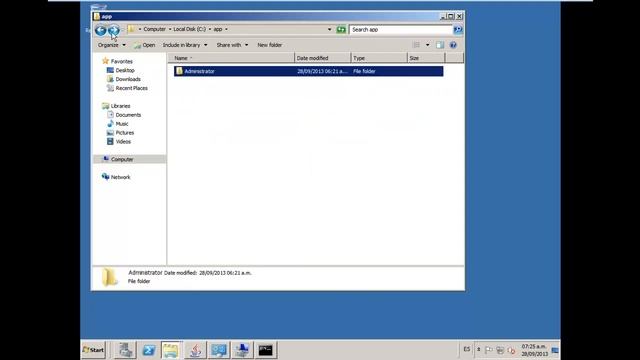Show hidden tray icons arrow
The height and width of the screenshot is (360, 640).
478,349
